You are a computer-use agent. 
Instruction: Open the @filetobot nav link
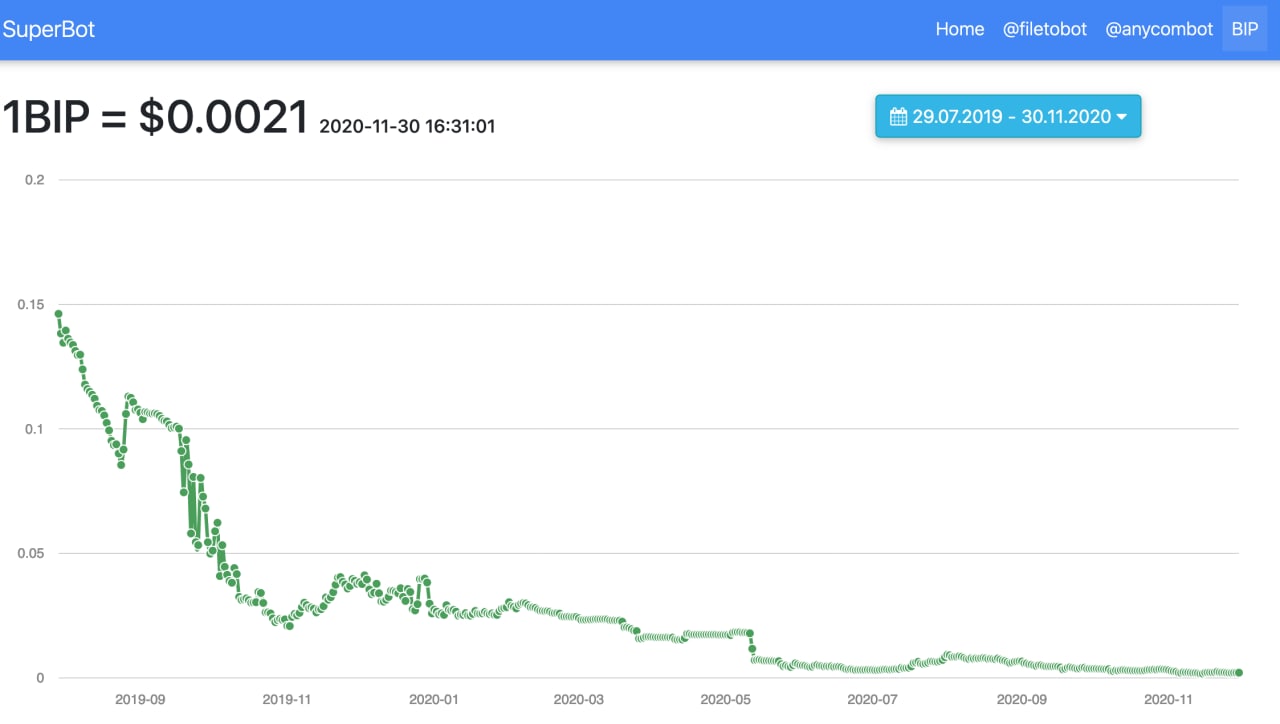coord(1045,29)
